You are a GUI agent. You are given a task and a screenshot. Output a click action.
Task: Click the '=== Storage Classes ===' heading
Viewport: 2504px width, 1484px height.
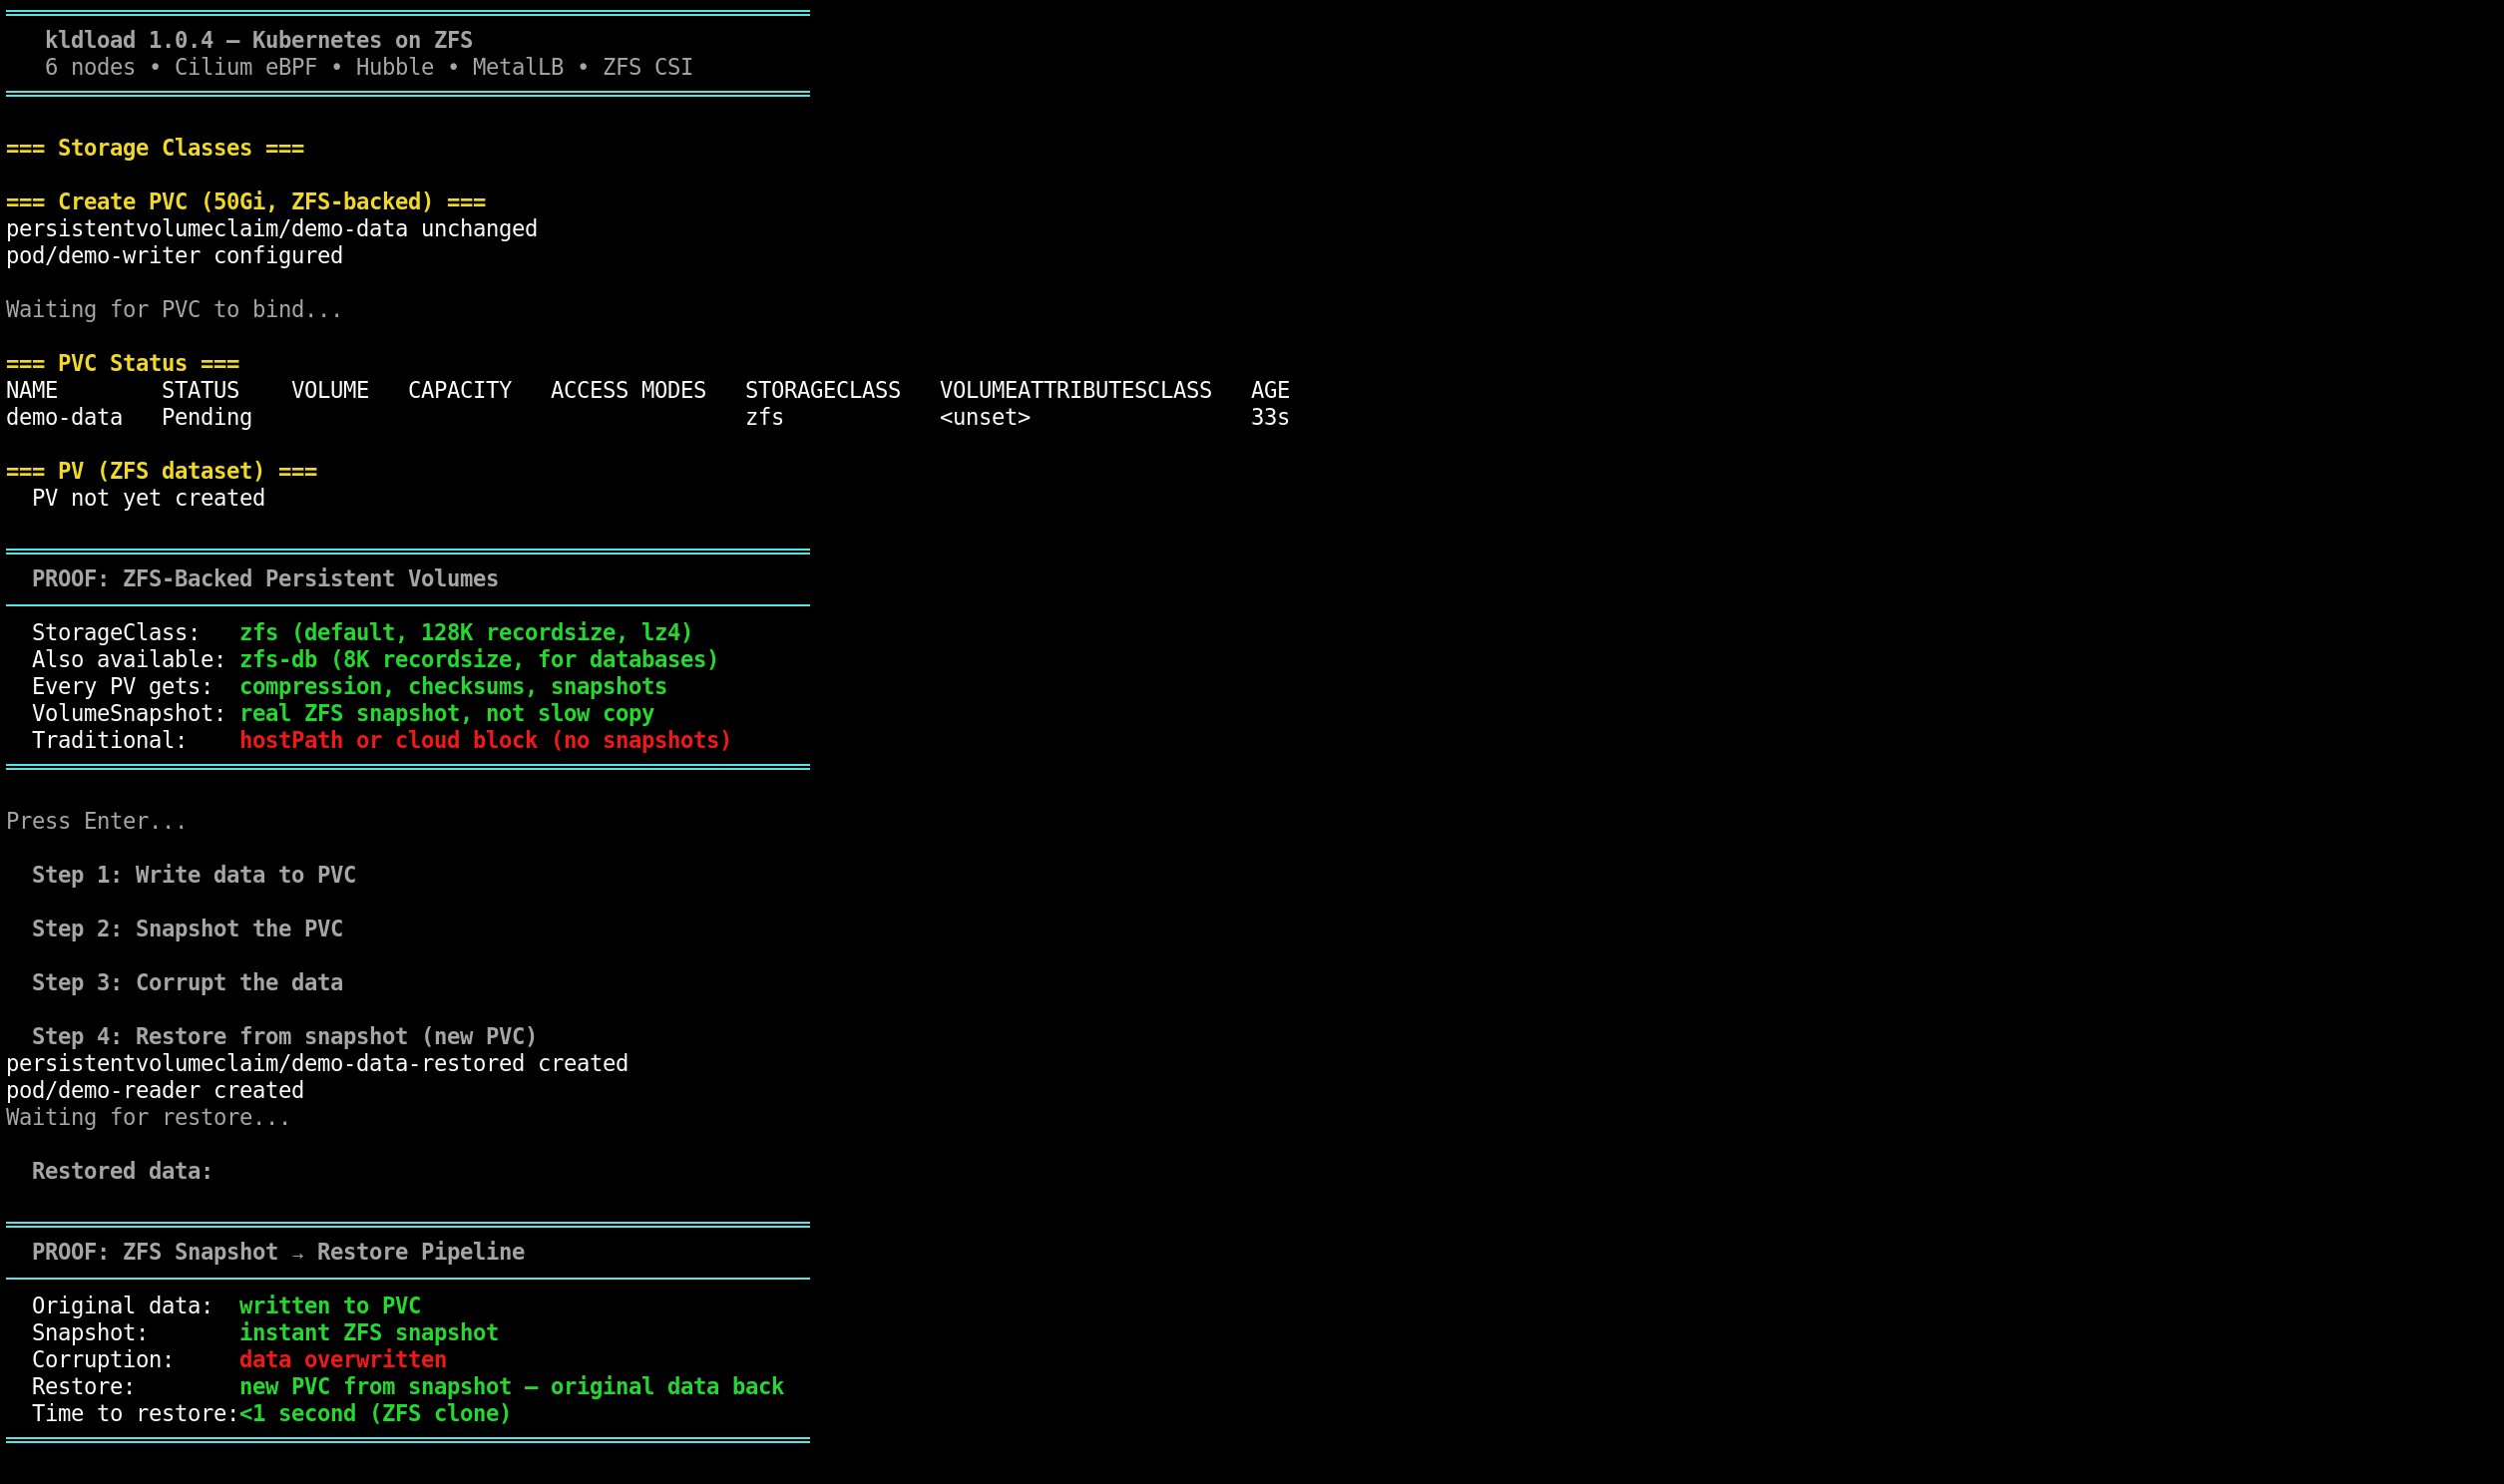point(155,148)
